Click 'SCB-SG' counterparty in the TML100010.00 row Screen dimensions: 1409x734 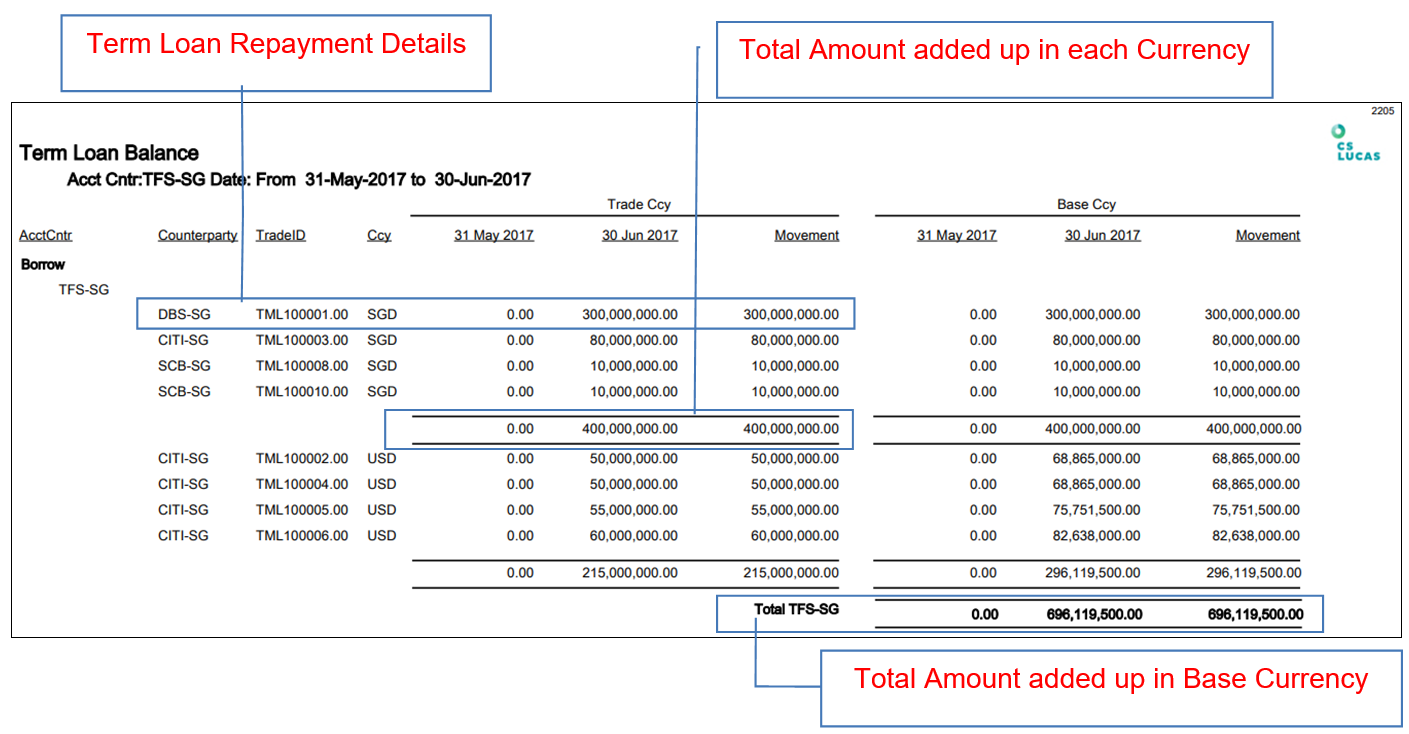184,391
